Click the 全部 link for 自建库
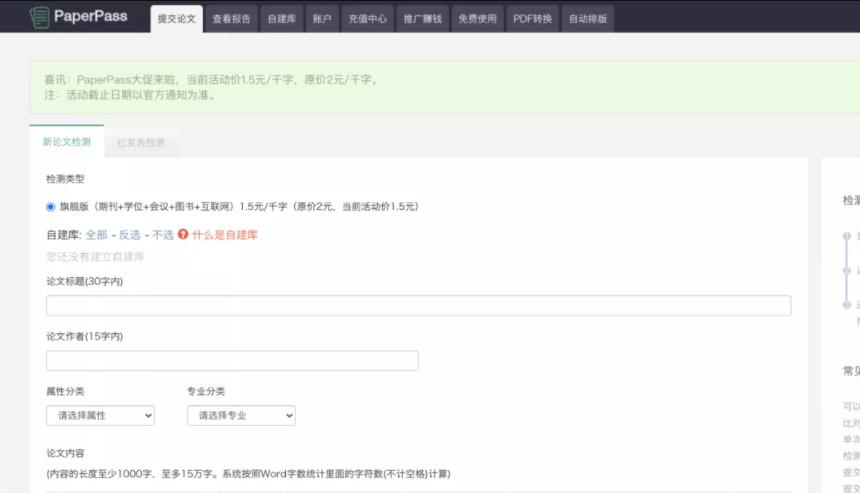 click(x=97, y=235)
